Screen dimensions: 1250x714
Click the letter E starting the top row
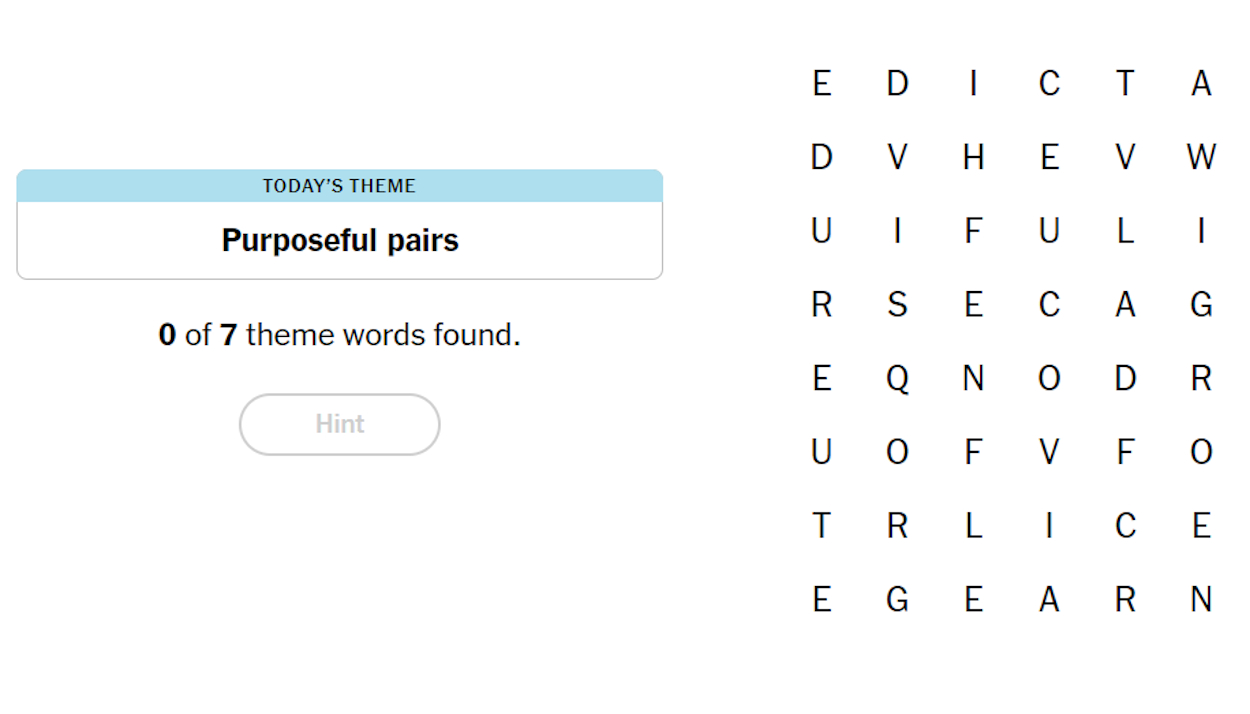(x=821, y=84)
